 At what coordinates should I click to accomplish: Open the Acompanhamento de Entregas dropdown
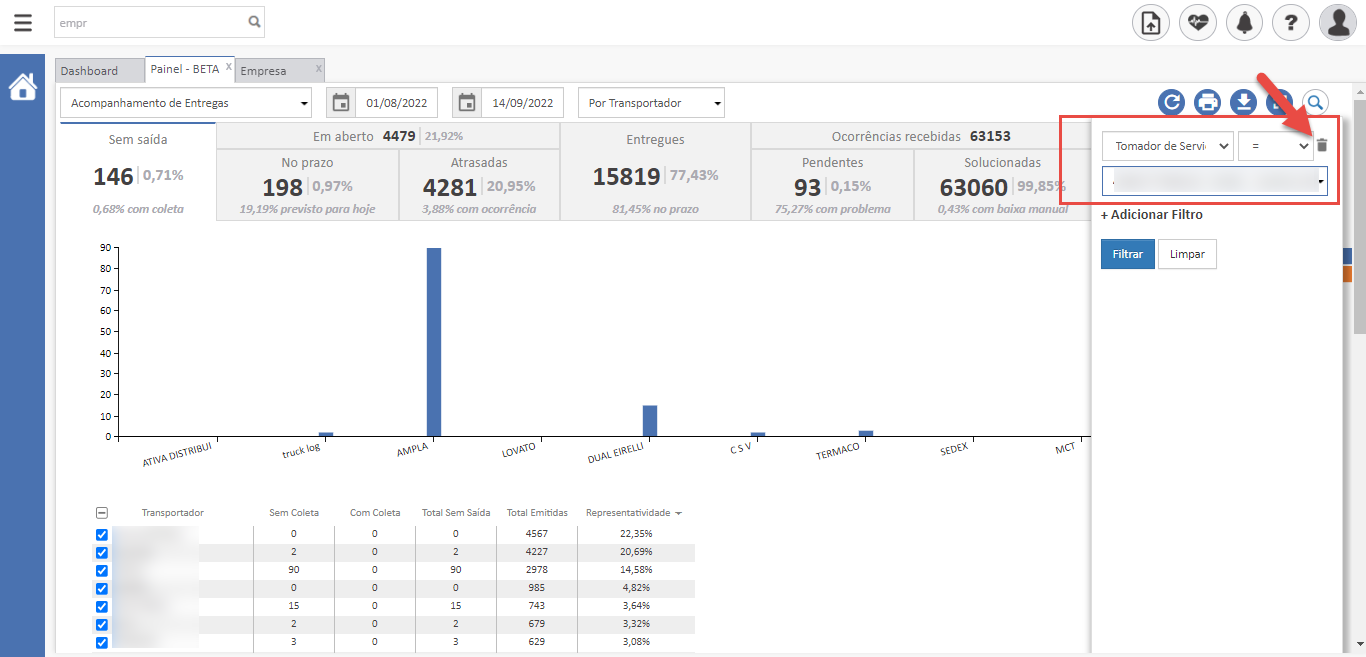(186, 103)
